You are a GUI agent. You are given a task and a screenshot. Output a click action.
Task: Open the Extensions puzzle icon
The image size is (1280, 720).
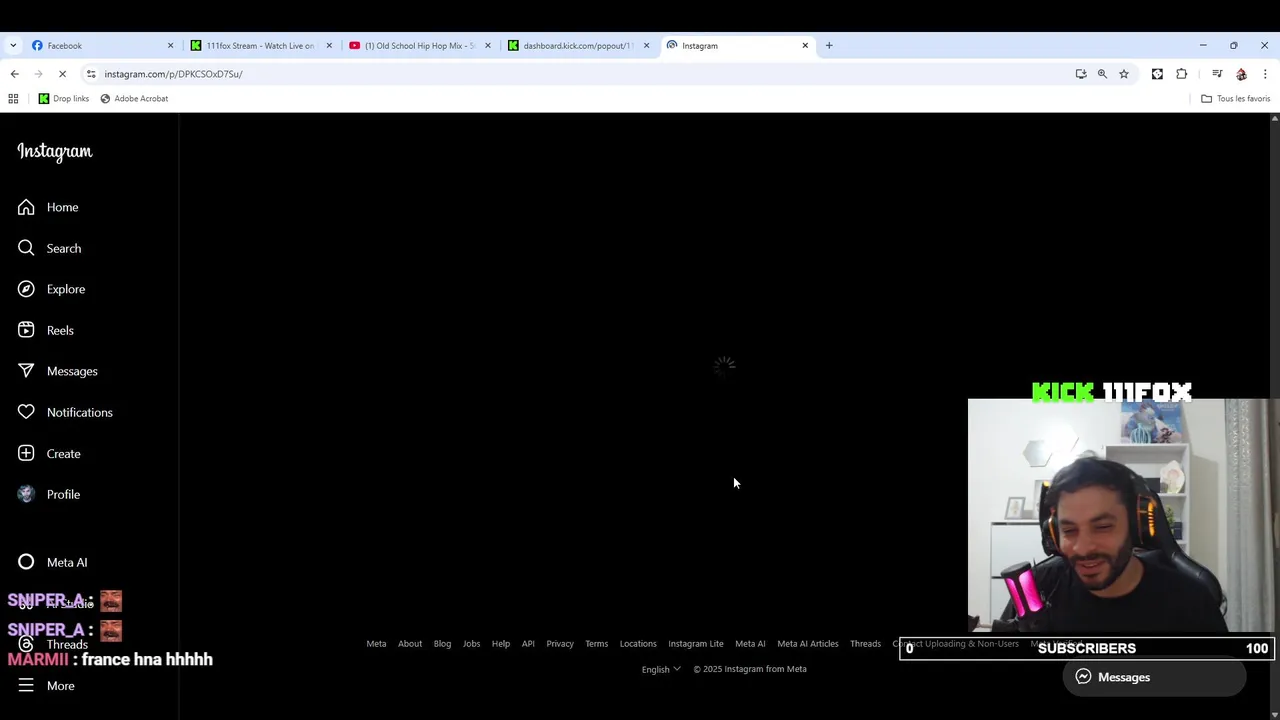point(1182,74)
